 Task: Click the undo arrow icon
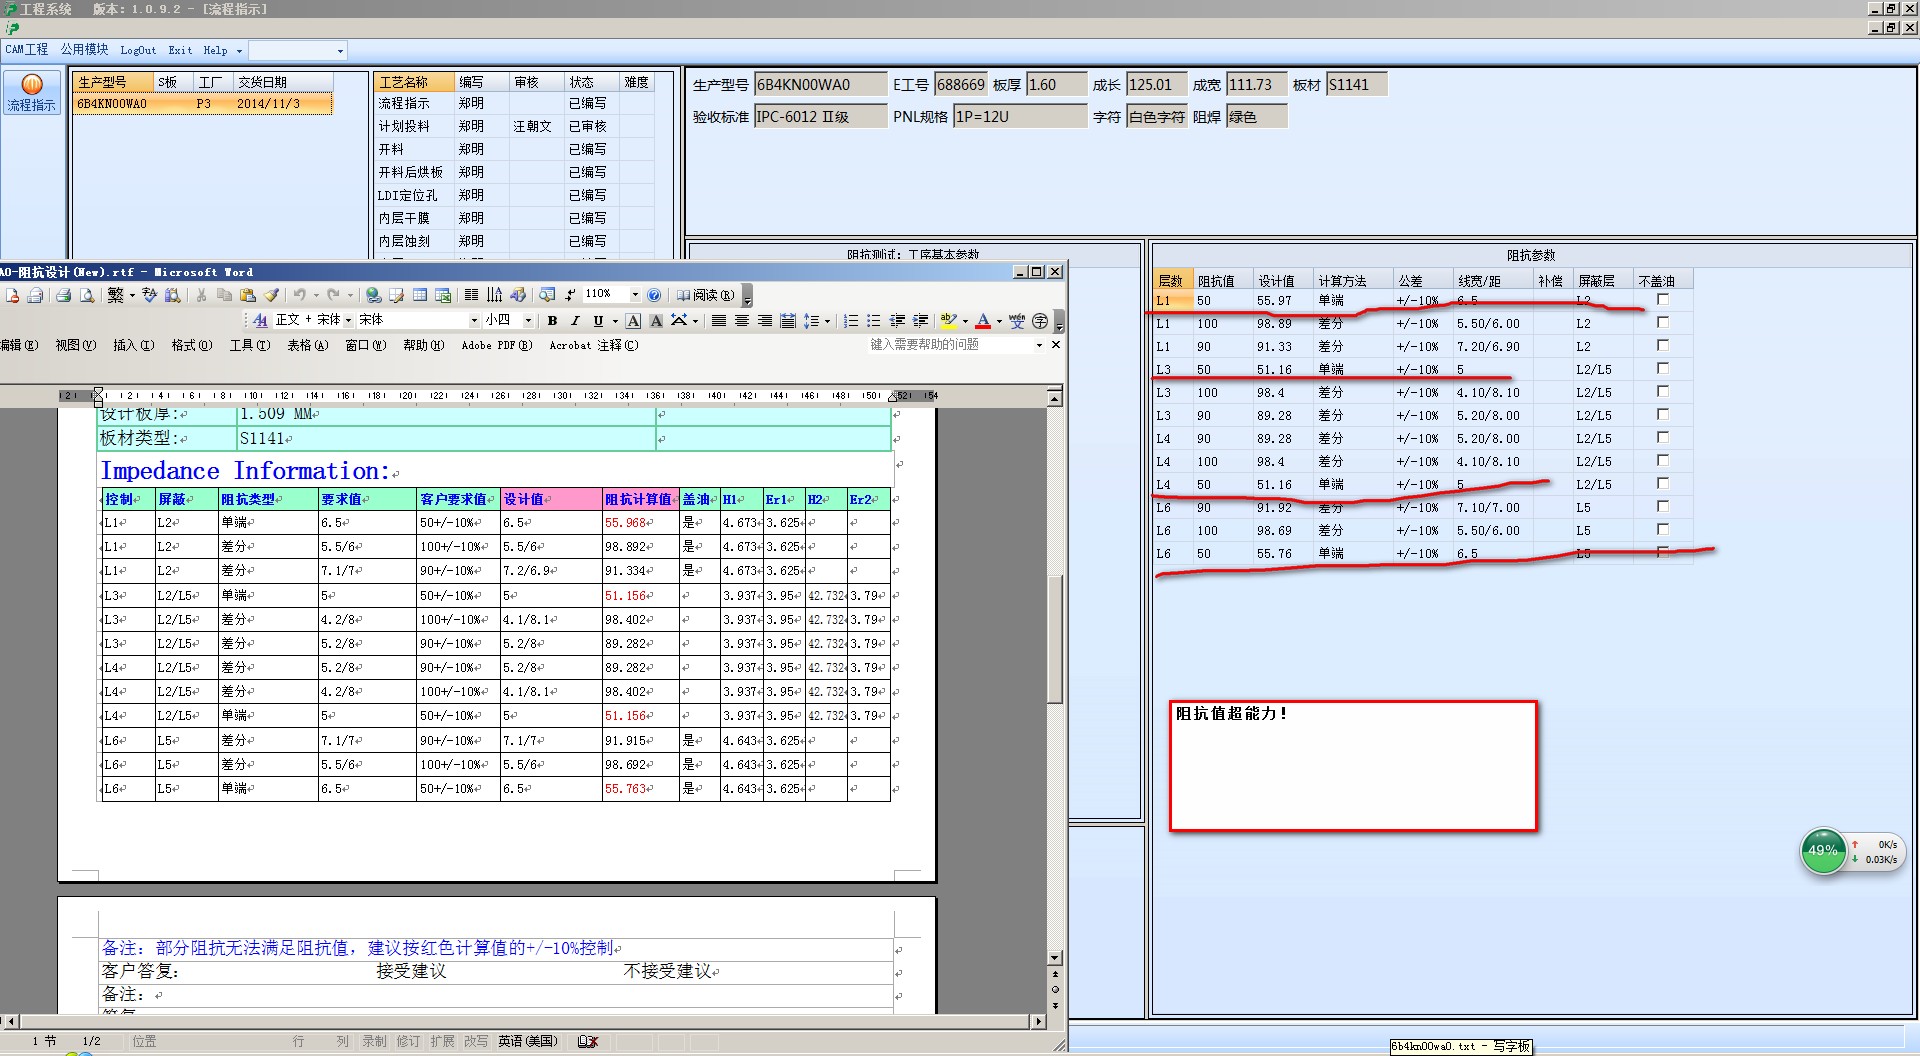click(299, 295)
